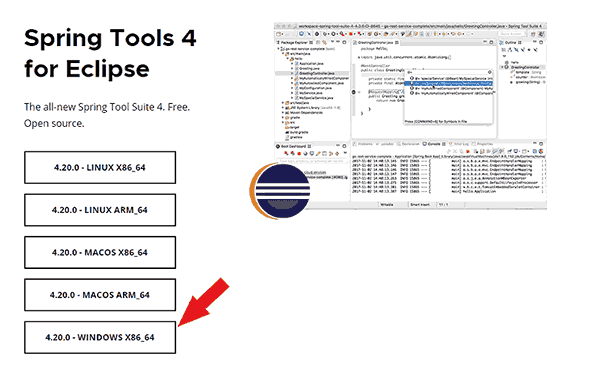The height and width of the screenshot is (375, 590).
Task: Click the red stop icon in Boot Dashboard
Action: [x=299, y=153]
